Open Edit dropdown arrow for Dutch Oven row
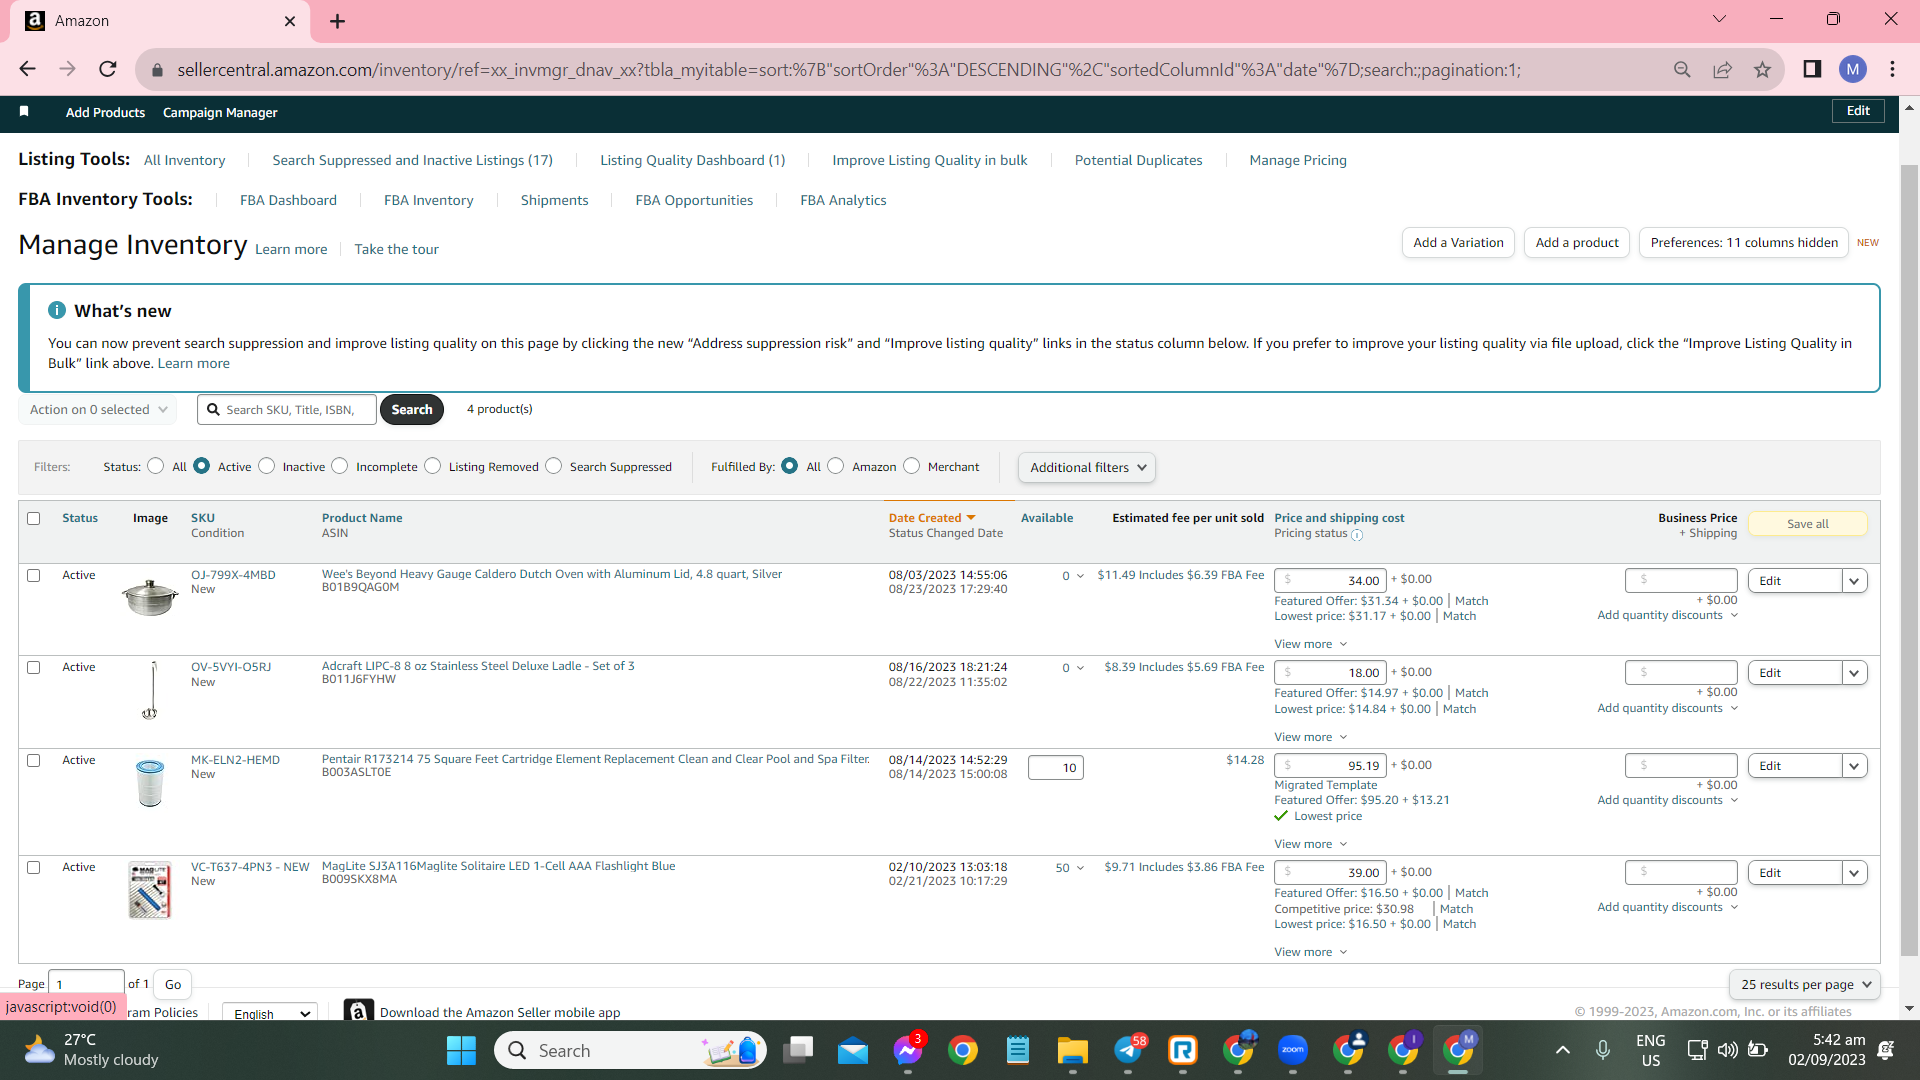The height and width of the screenshot is (1080, 1920). coord(1854,581)
